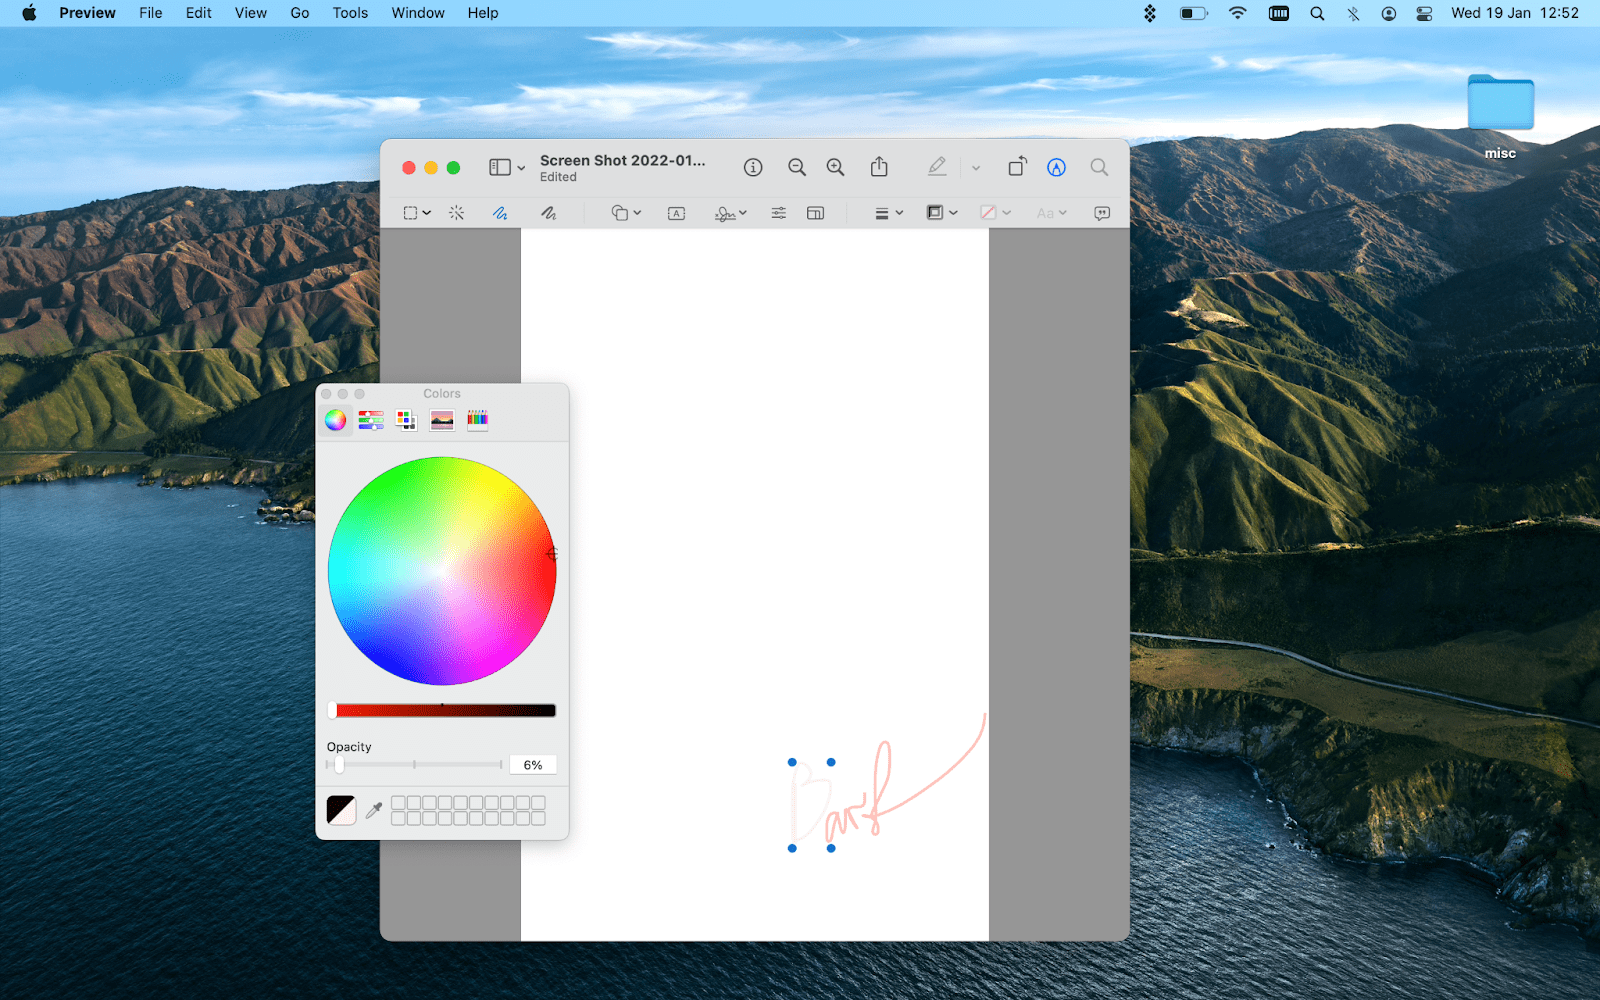Click the Zoom In magnifier button
Screen dimensions: 1600x1000
click(836, 167)
